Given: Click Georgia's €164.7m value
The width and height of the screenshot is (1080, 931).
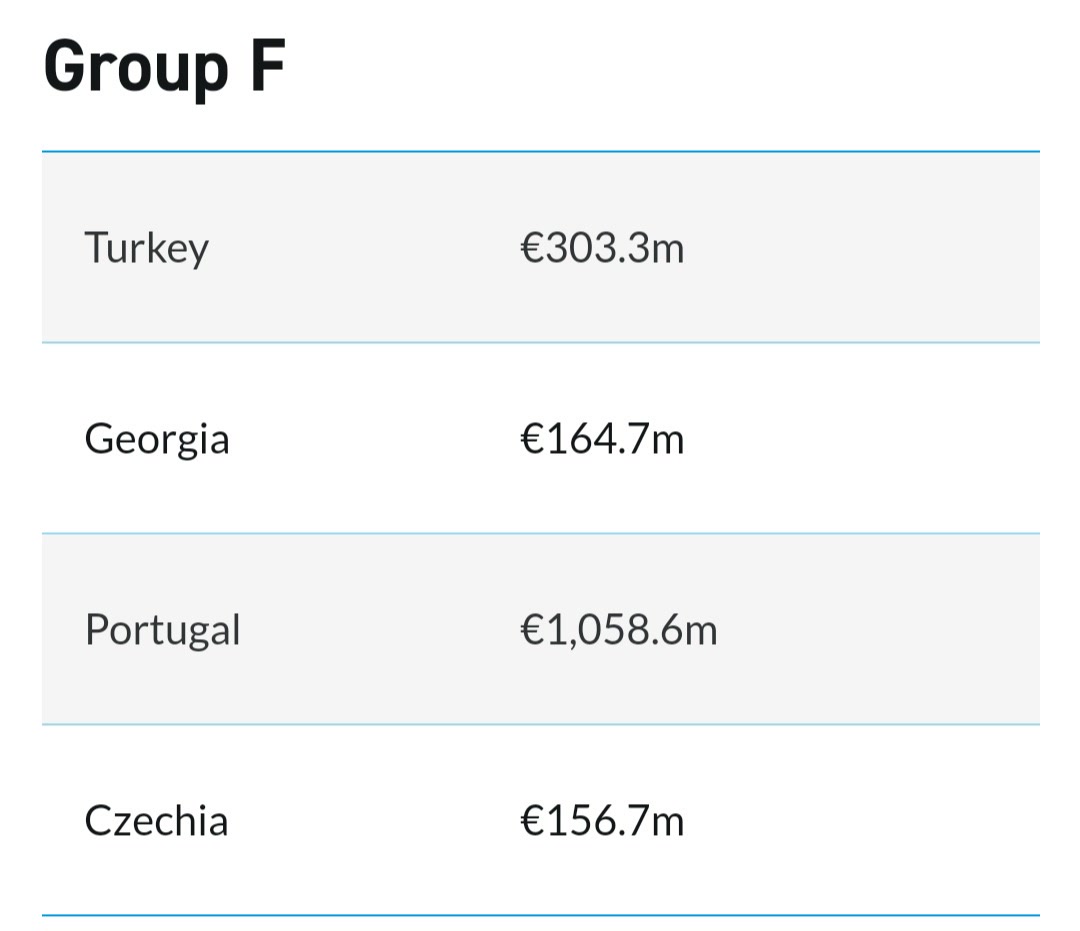Looking at the screenshot, I should 602,439.
